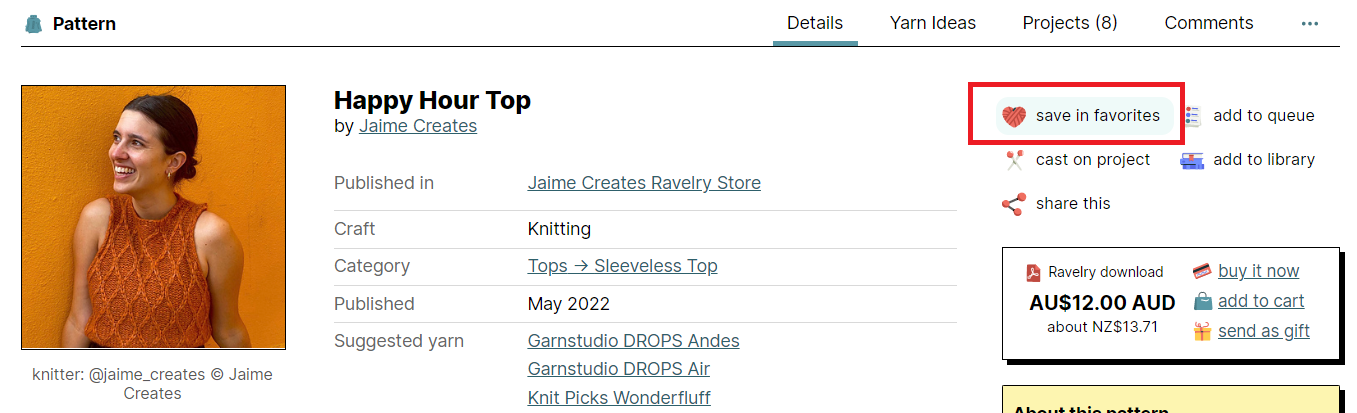Click the heart yarn favorites icon
This screenshot has height=413, width=1357.
[1014, 116]
